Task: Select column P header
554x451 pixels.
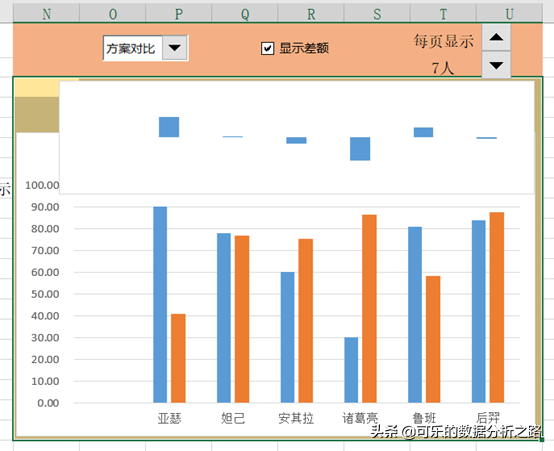Action: (x=179, y=14)
